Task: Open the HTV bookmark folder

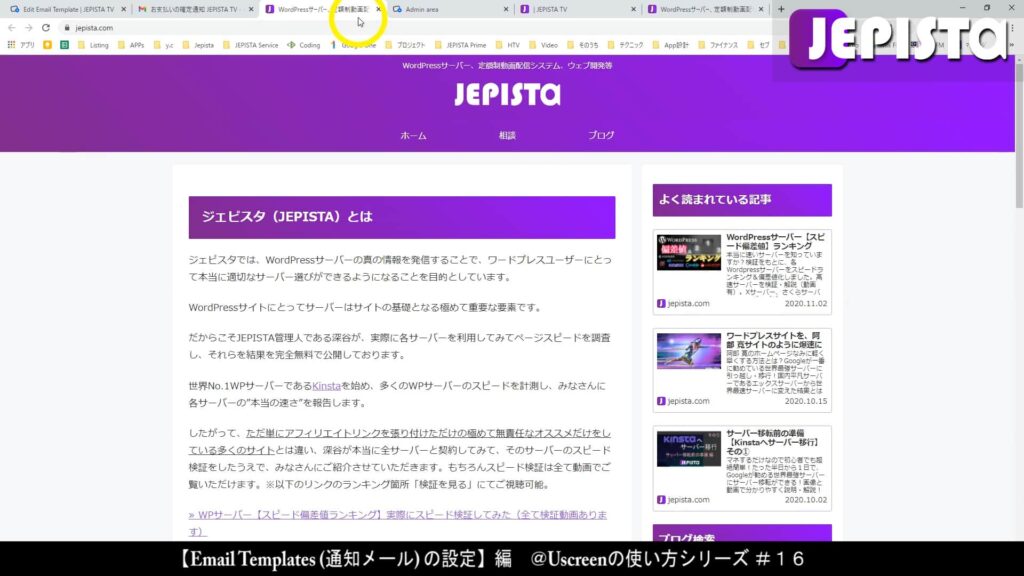Action: [507, 45]
